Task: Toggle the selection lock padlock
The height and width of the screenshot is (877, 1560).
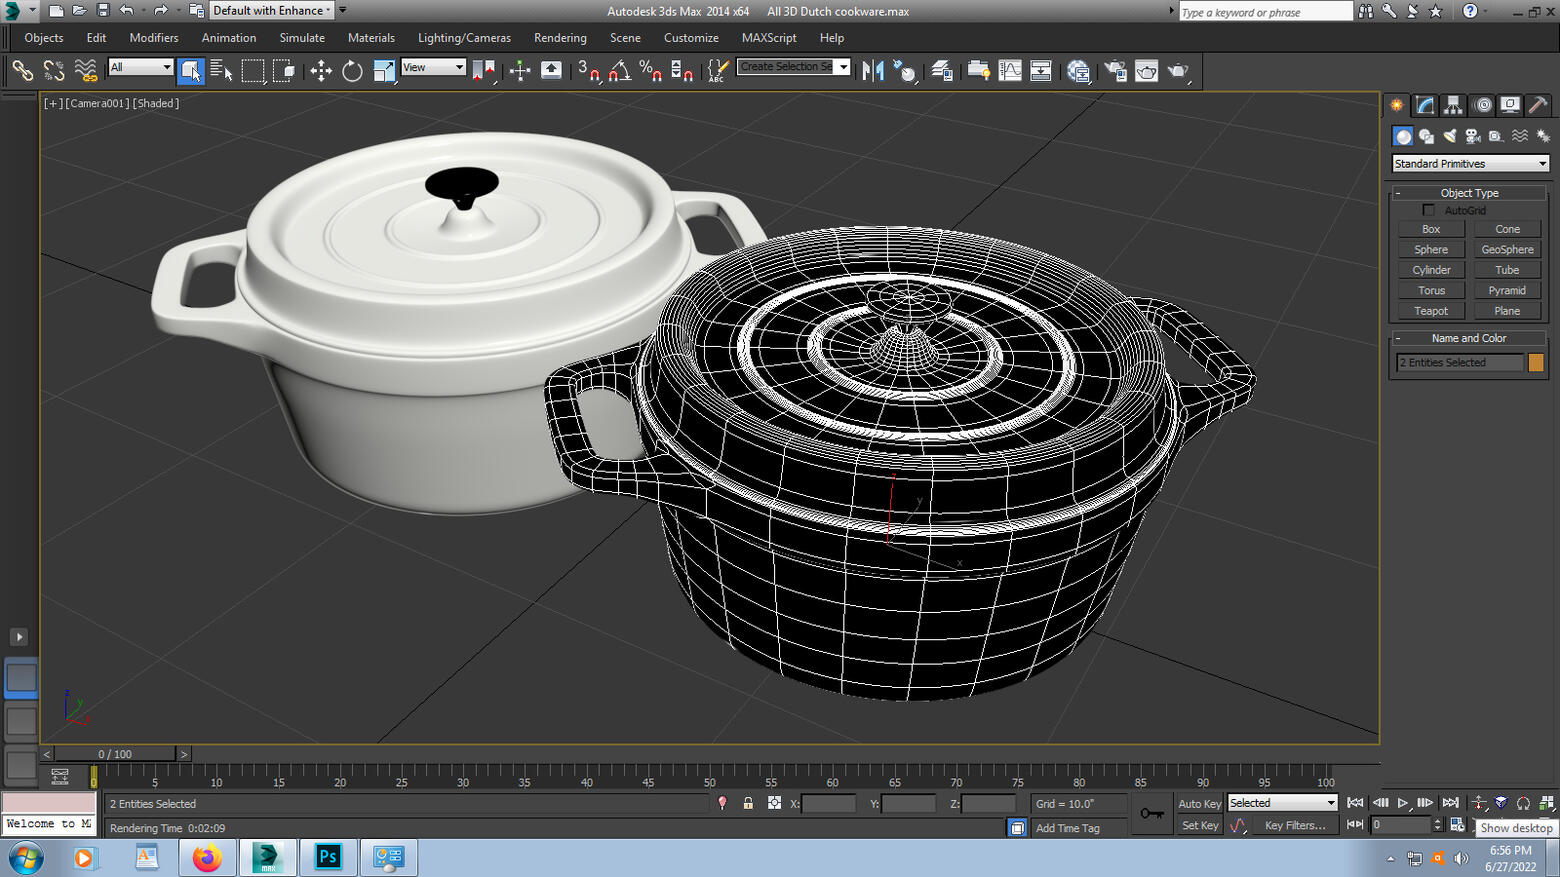Action: (748, 803)
